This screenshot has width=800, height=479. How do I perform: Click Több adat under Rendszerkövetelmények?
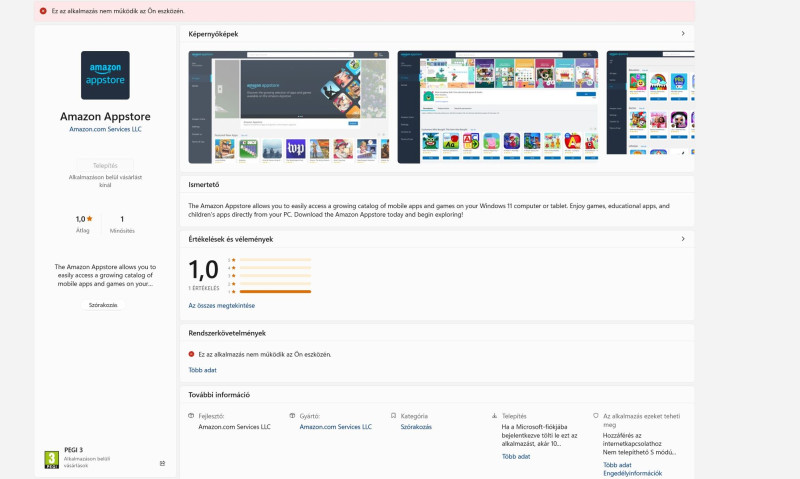tap(203, 370)
